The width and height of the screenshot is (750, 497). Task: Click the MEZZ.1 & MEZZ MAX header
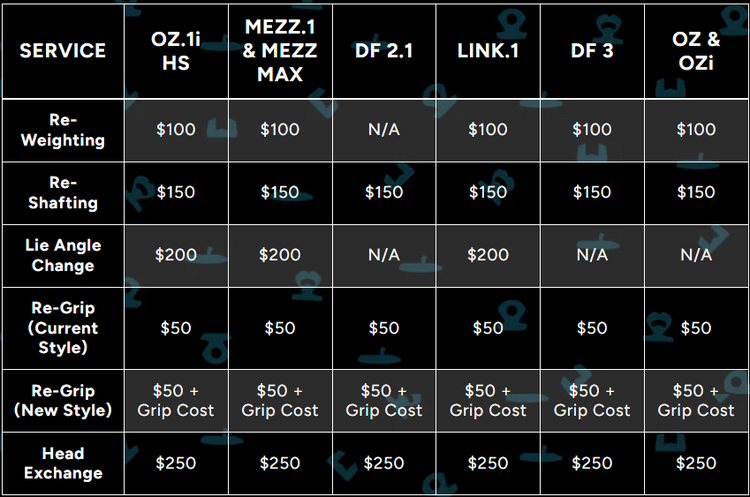click(280, 50)
